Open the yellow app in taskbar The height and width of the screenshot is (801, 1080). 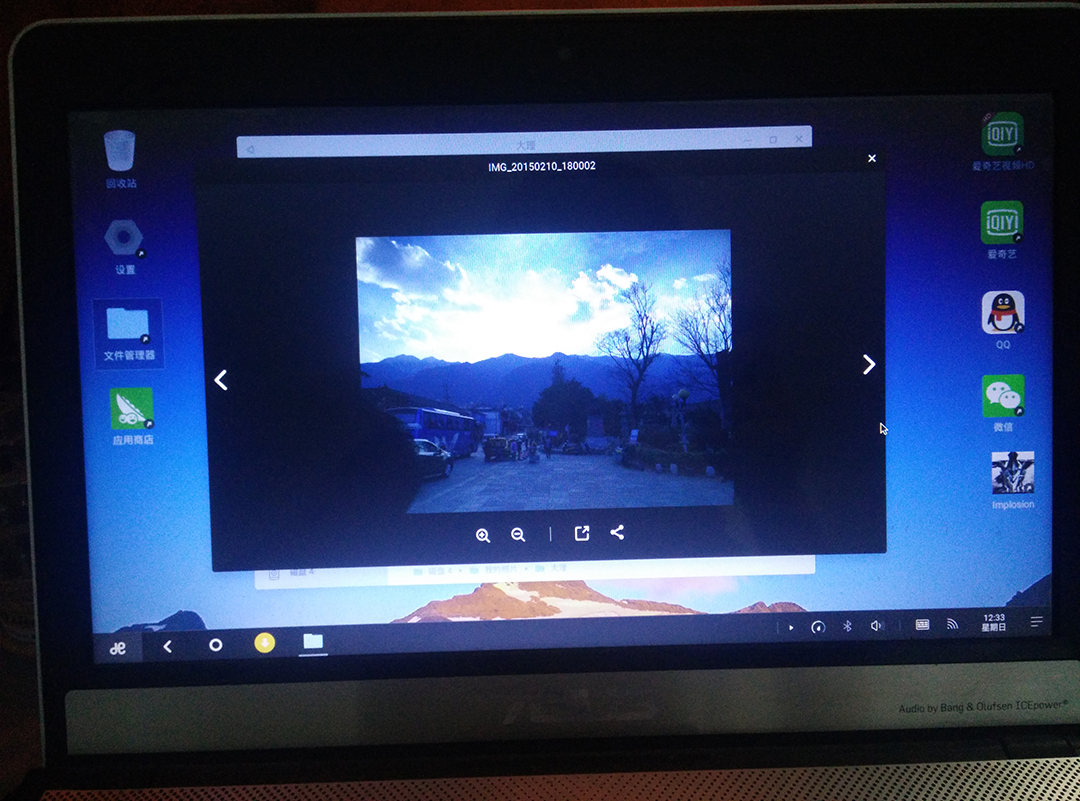(264, 643)
